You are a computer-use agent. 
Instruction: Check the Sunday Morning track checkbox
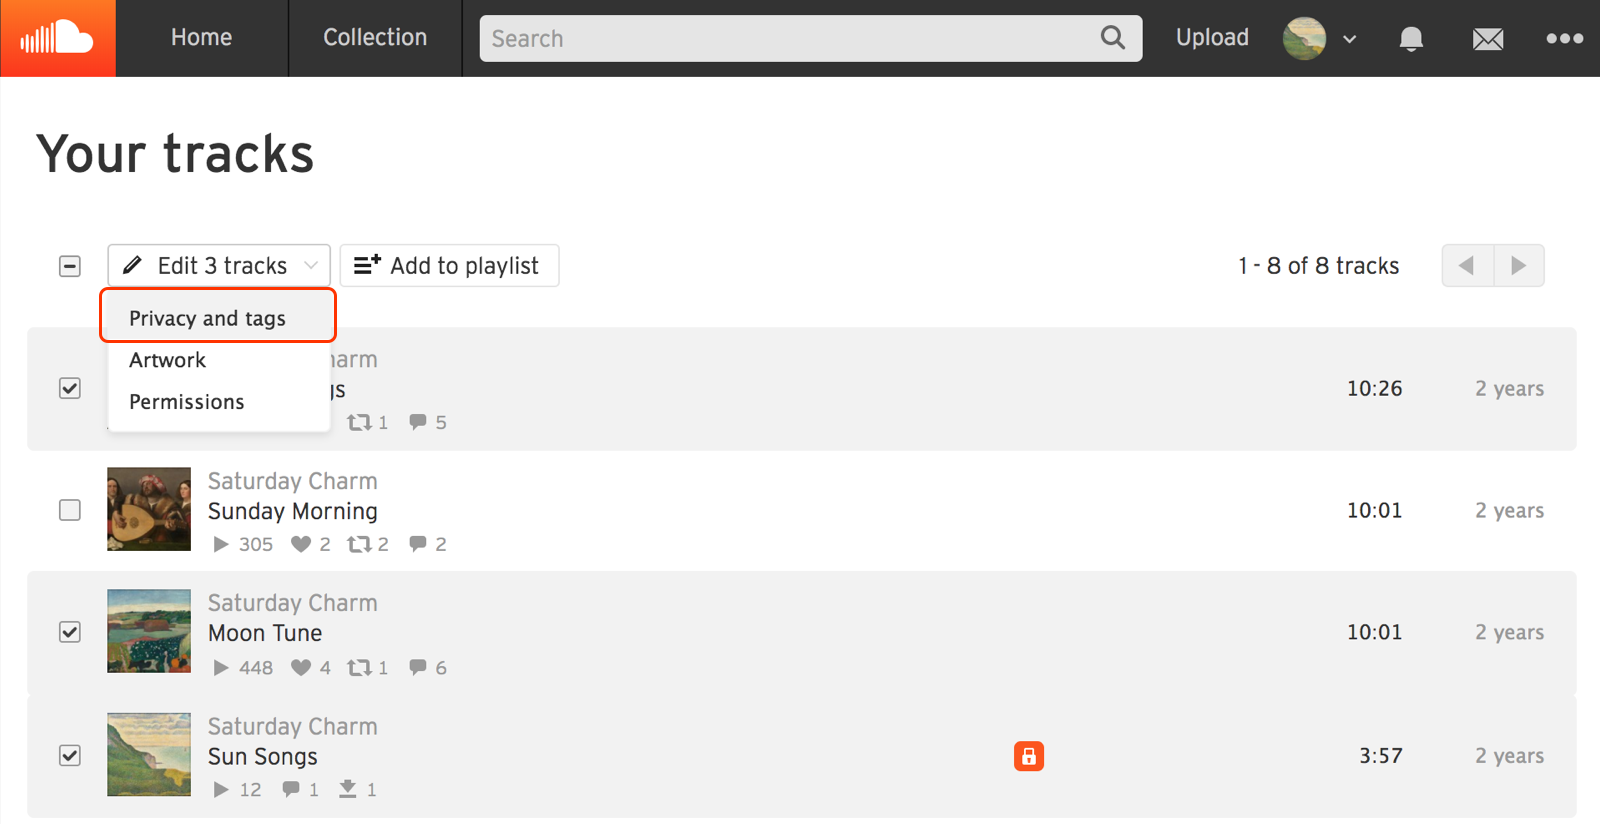tap(69, 510)
